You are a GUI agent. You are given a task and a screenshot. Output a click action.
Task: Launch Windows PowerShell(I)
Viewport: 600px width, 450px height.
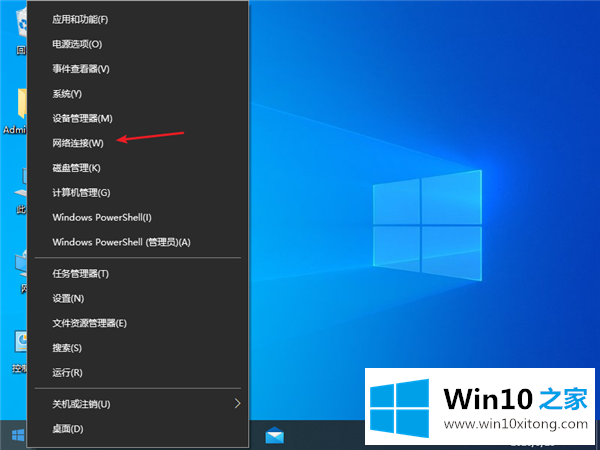click(138, 217)
